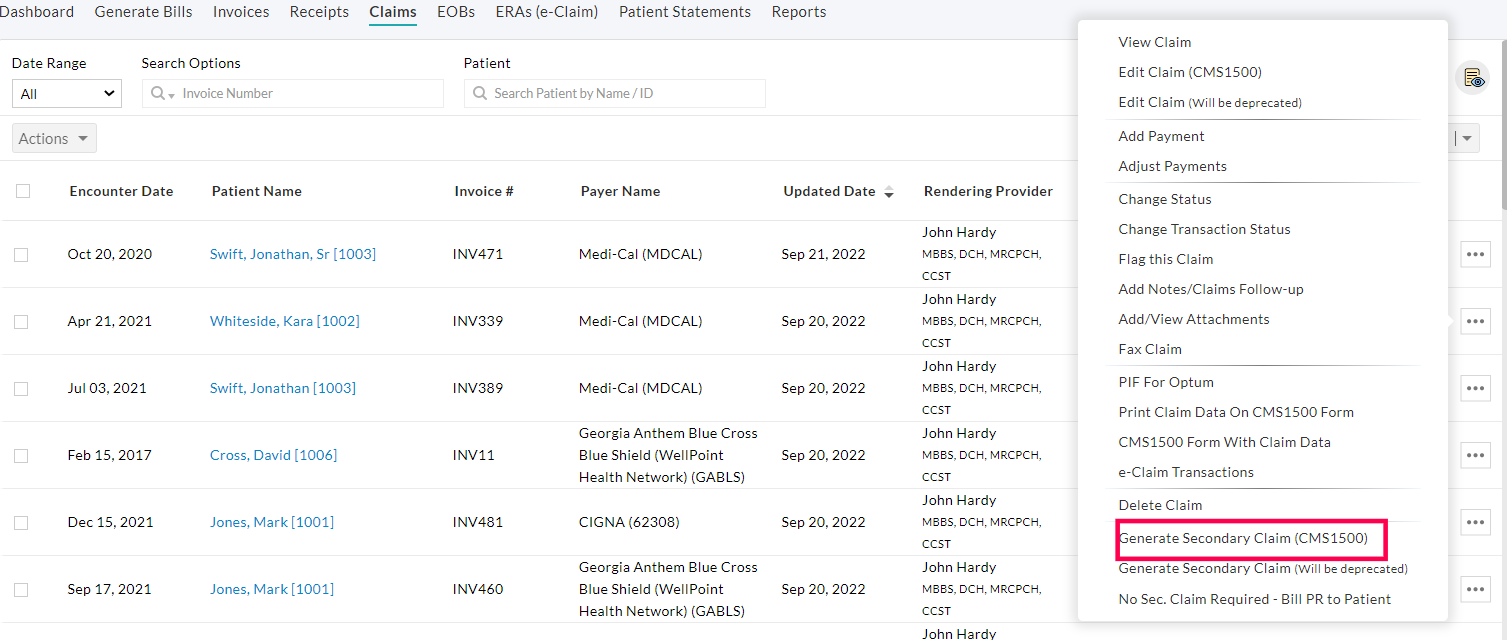Click the claim preview document-with-eye icon
1507x640 pixels.
(x=1474, y=77)
